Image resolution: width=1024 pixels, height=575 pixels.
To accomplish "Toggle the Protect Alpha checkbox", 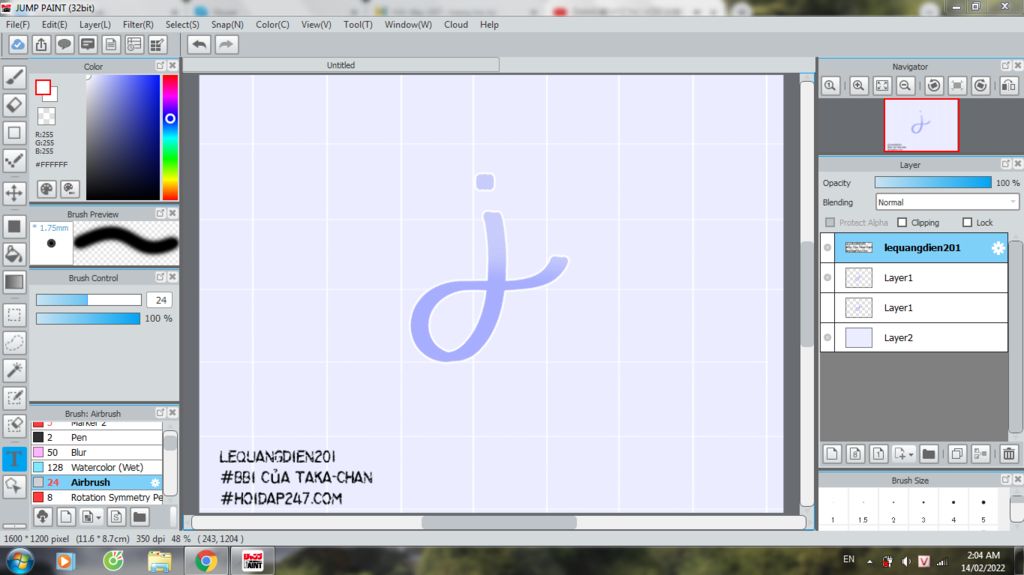I will pos(830,222).
